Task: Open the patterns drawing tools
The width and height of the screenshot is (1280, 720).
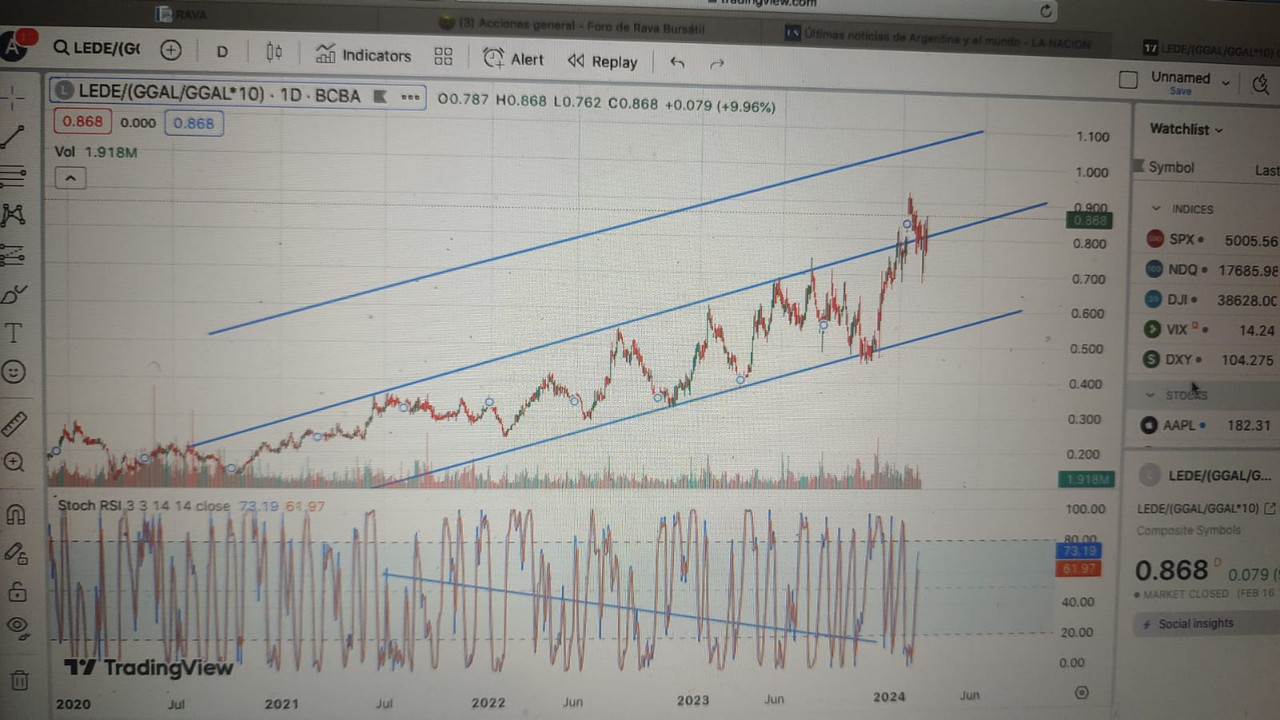Action: [x=13, y=214]
